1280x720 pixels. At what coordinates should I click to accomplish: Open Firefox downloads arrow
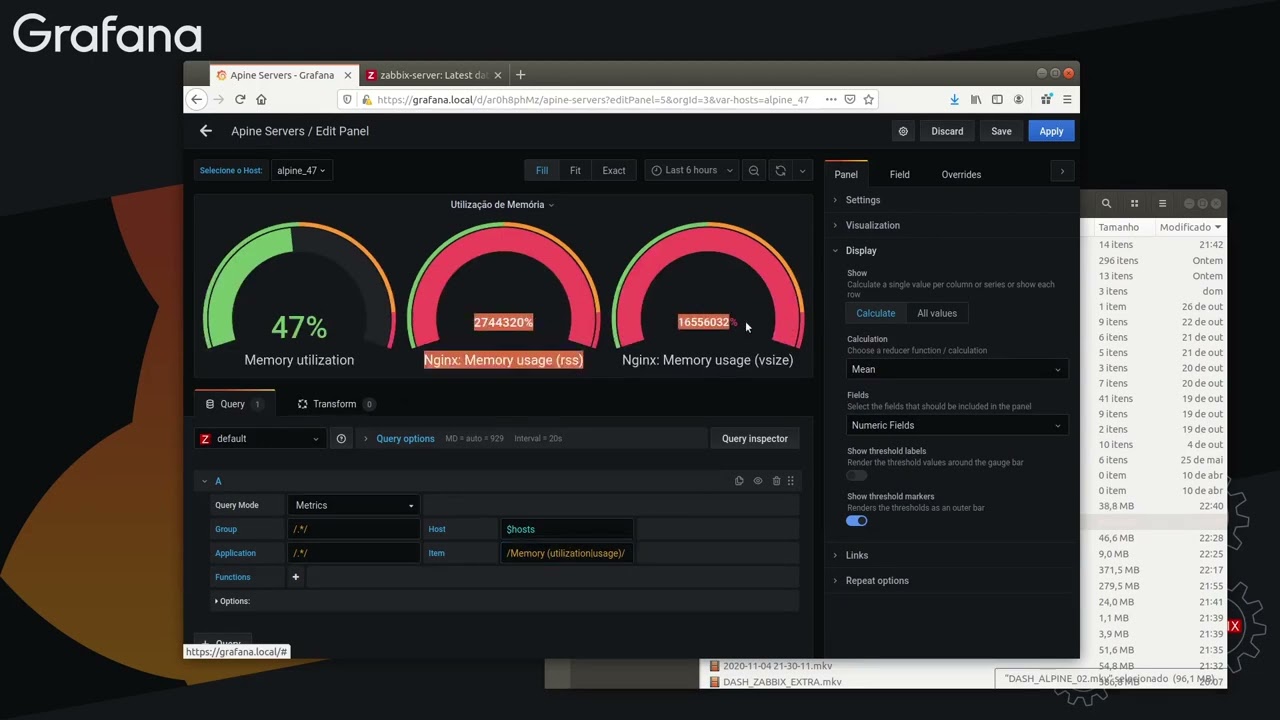(x=954, y=99)
